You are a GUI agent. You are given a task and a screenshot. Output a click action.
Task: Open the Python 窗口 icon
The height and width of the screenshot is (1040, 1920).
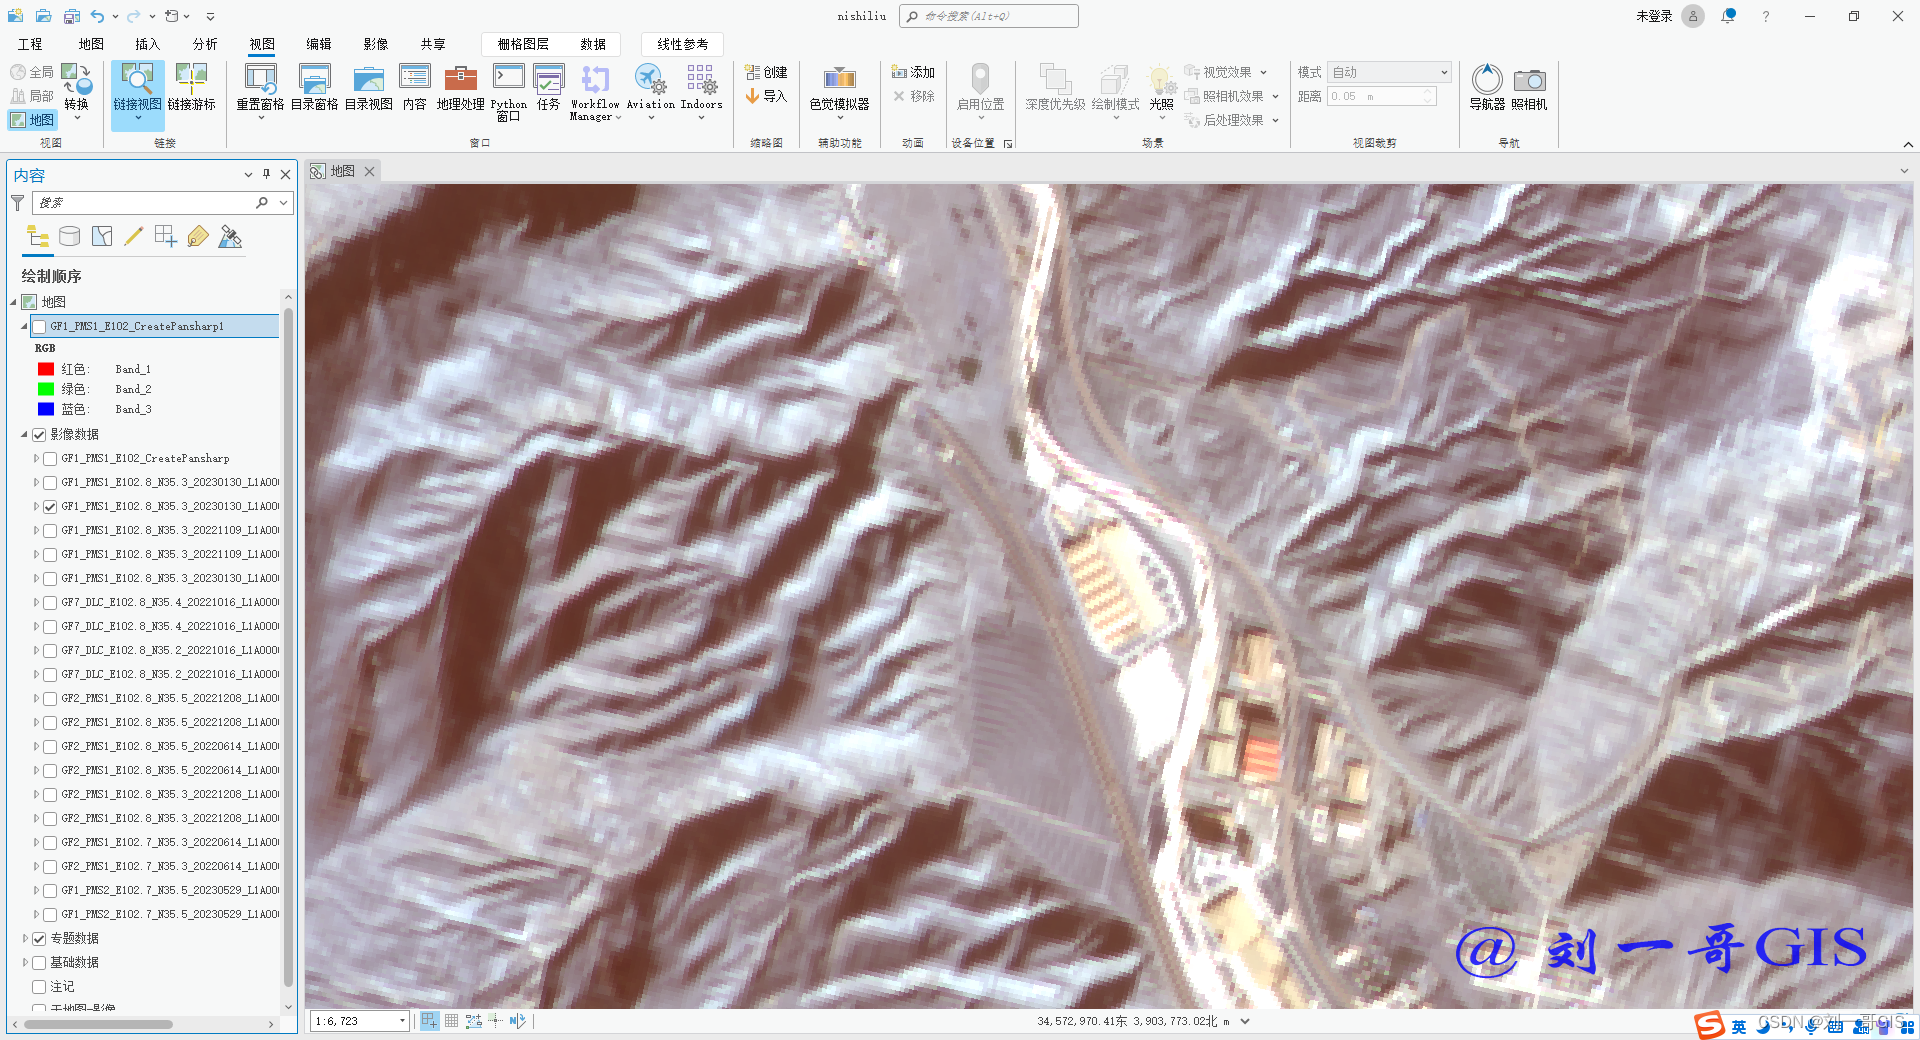click(x=508, y=78)
